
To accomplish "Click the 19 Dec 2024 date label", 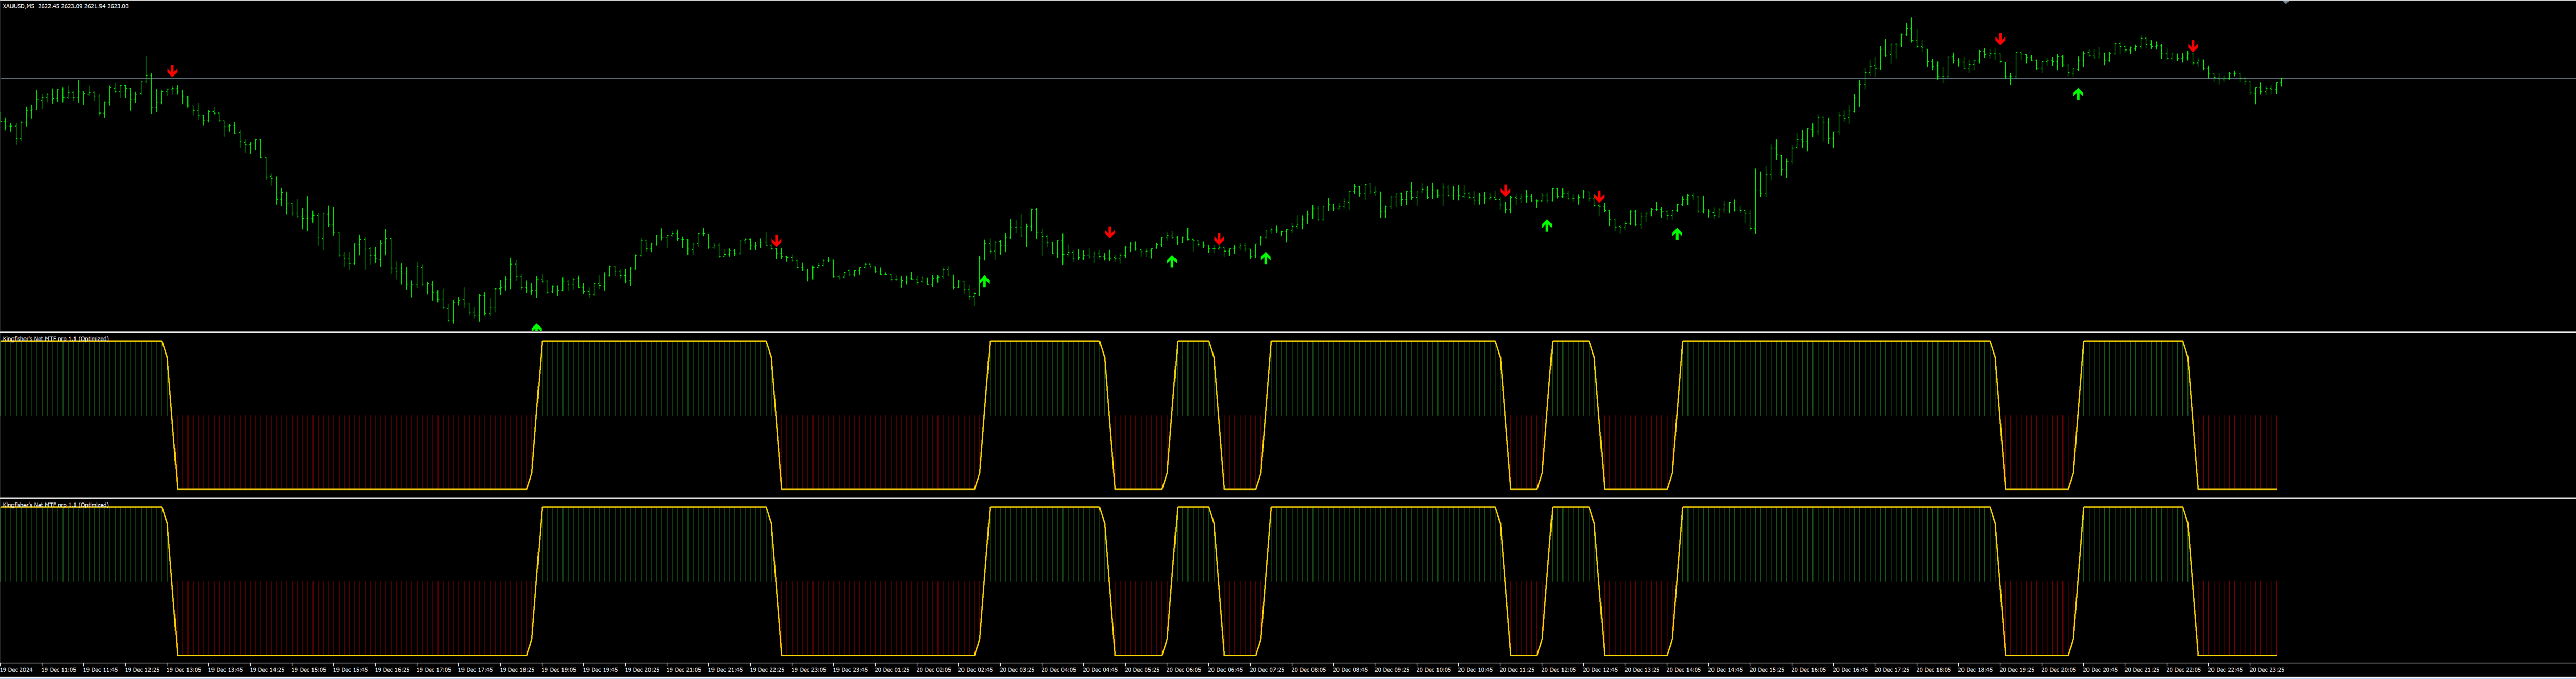I will click(x=17, y=670).
